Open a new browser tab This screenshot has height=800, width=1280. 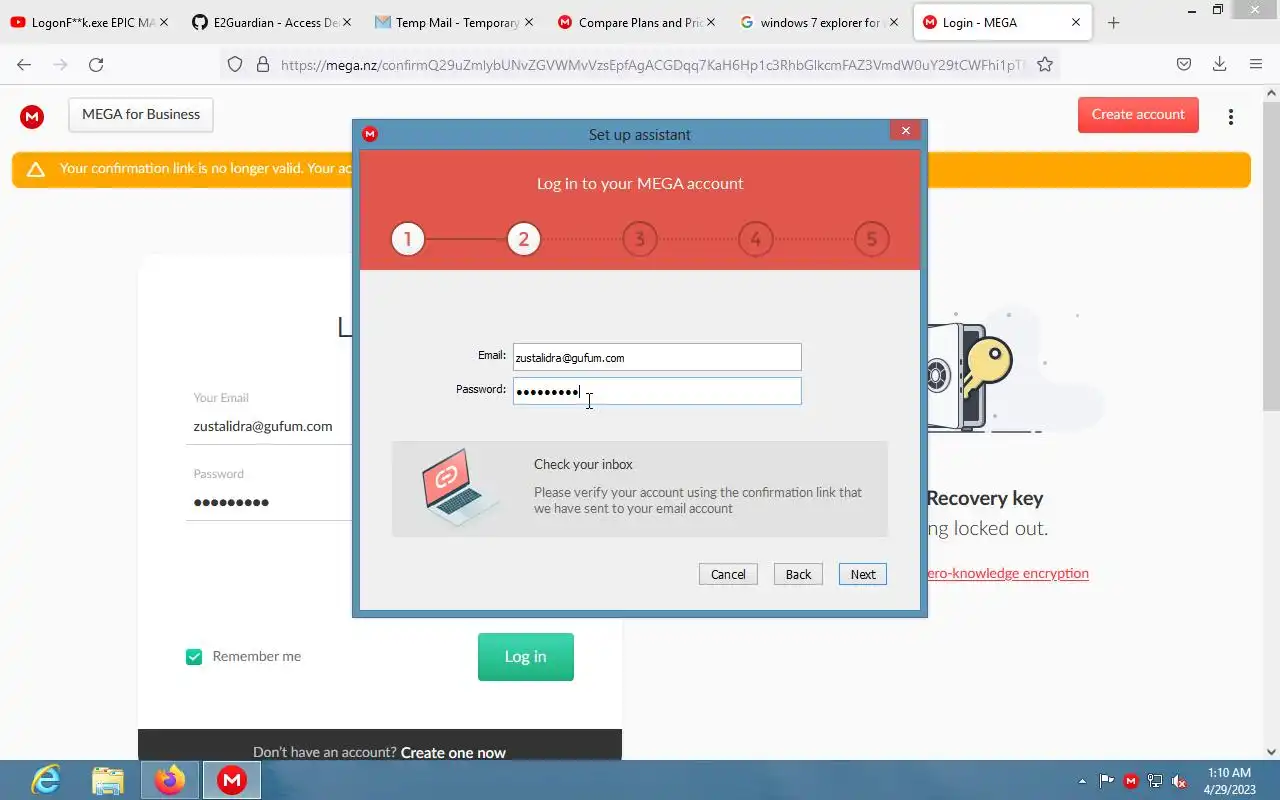[x=1114, y=22]
